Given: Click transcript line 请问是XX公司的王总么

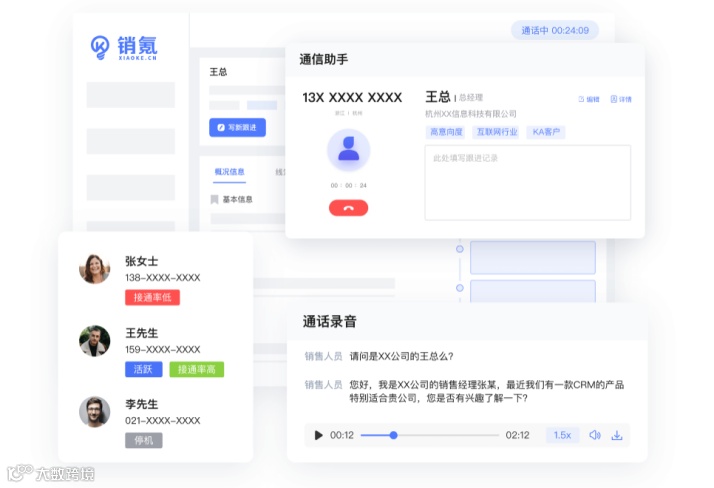Looking at the screenshot, I should click(x=401, y=356).
